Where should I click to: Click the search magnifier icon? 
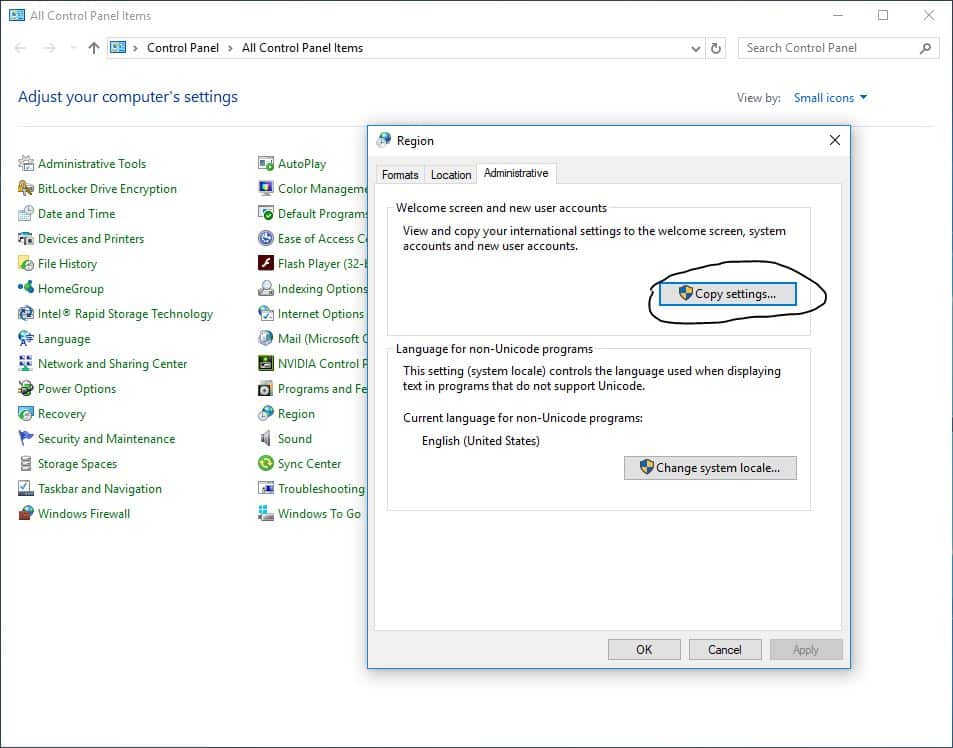click(925, 48)
